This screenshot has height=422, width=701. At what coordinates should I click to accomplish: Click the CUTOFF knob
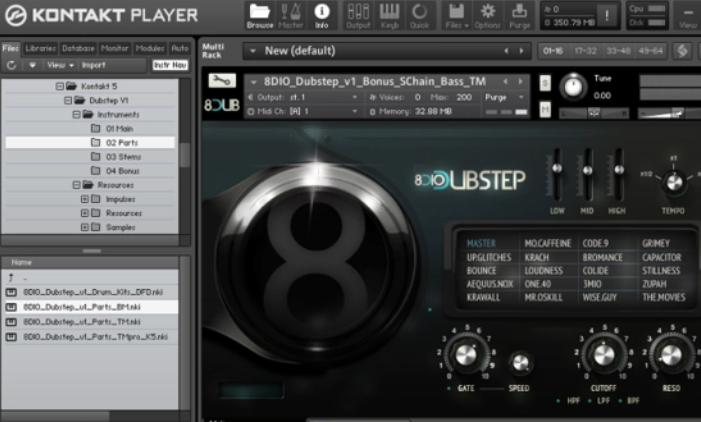(x=604, y=355)
